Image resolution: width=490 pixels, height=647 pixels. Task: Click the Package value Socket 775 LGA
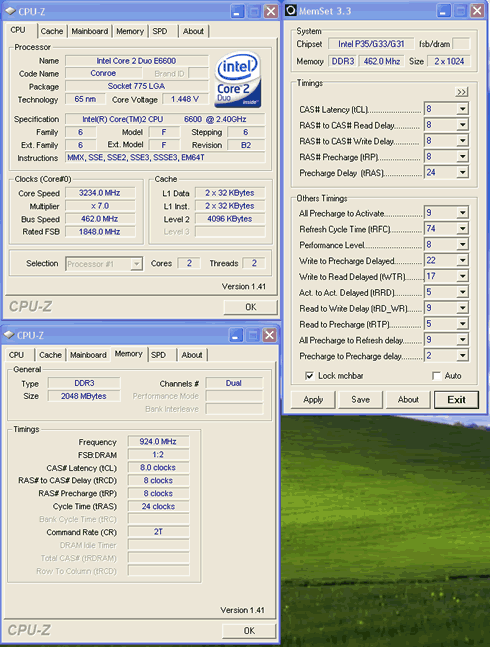pyautogui.click(x=136, y=86)
